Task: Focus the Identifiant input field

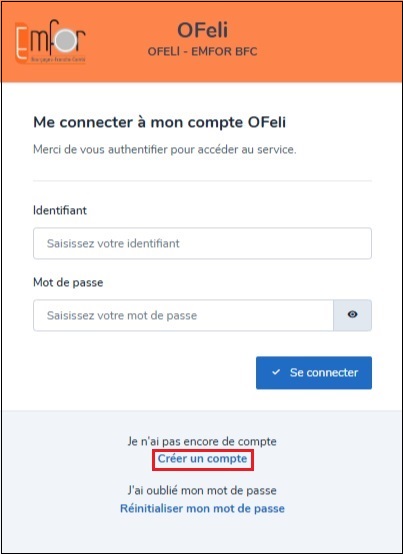Action: [x=202, y=243]
